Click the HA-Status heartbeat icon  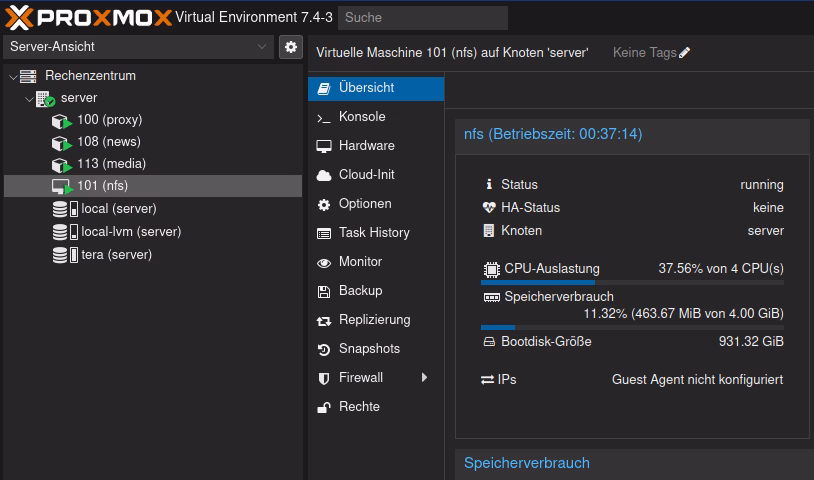pyautogui.click(x=489, y=208)
